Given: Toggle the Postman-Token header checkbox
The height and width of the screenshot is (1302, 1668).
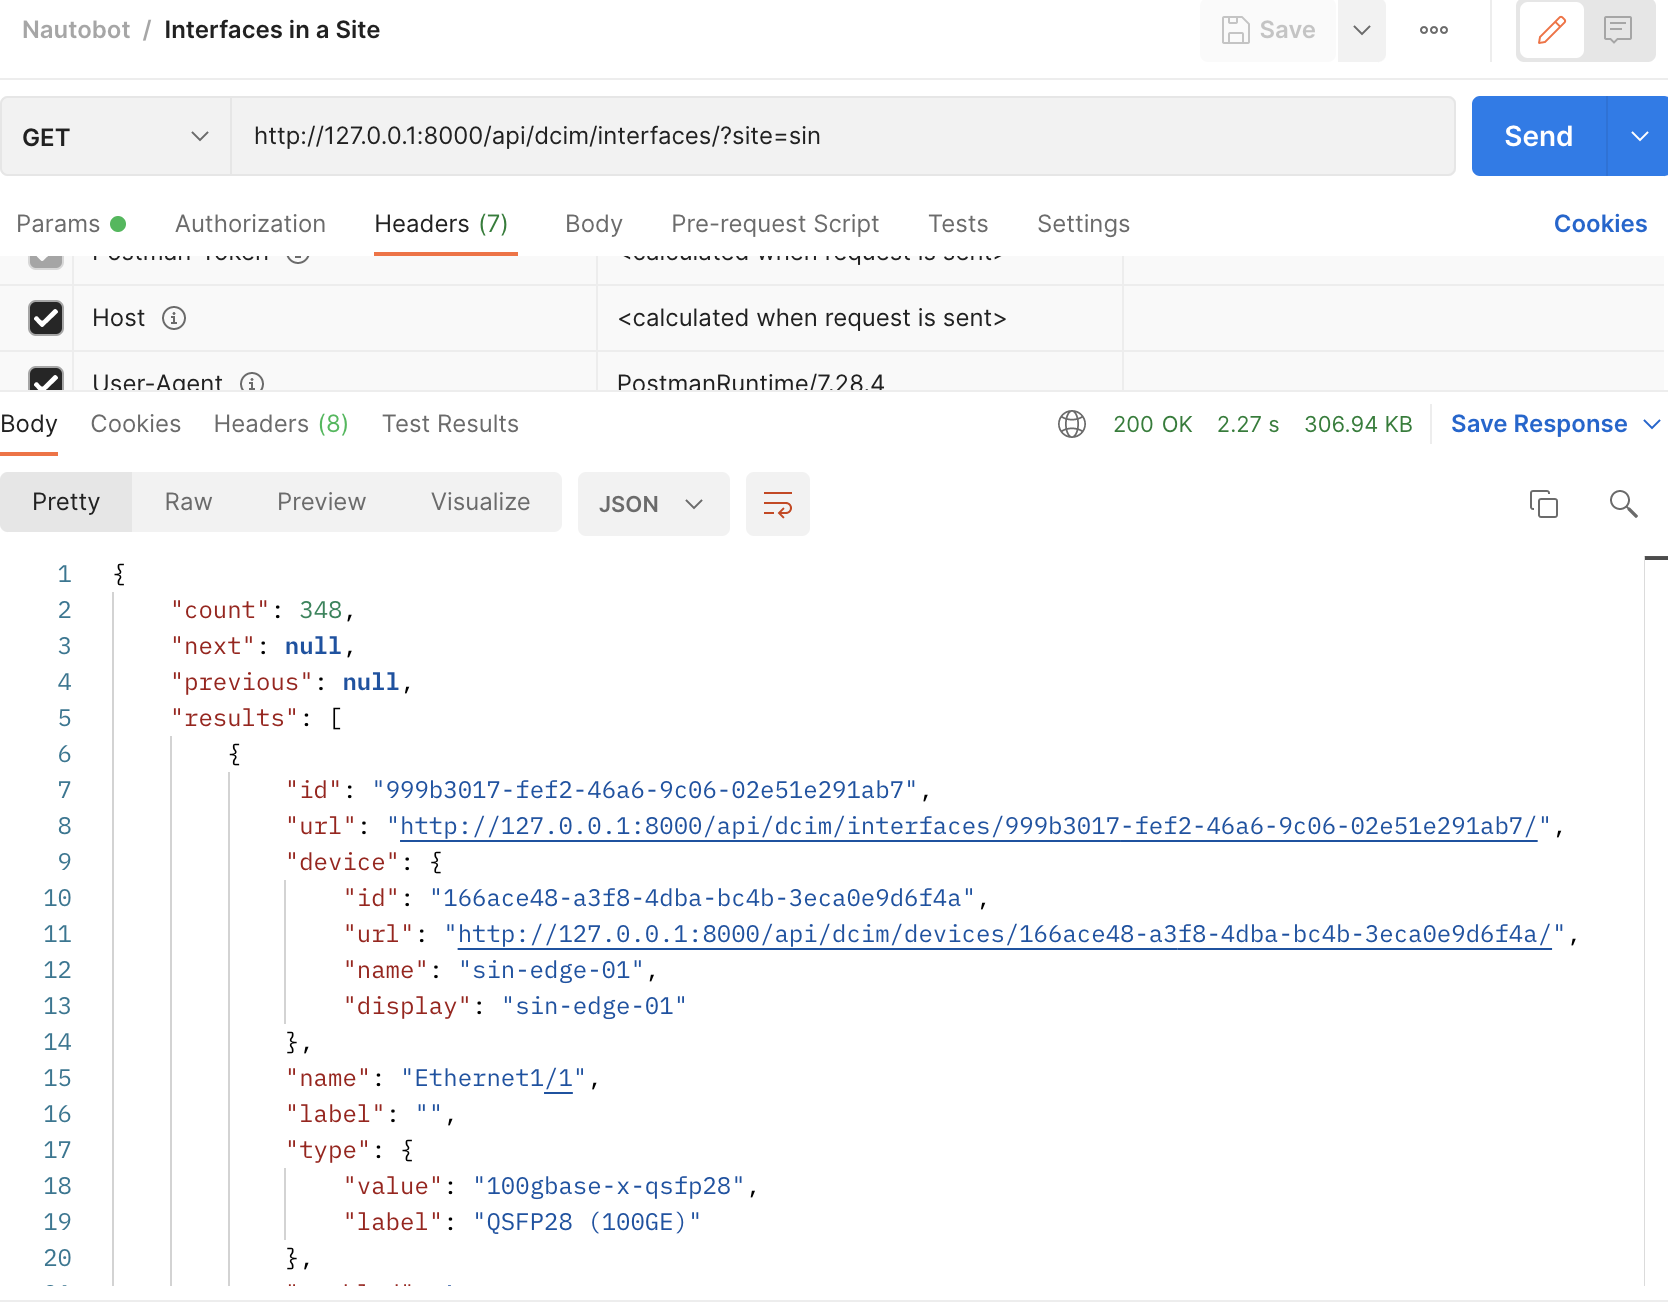Looking at the screenshot, I should (46, 260).
